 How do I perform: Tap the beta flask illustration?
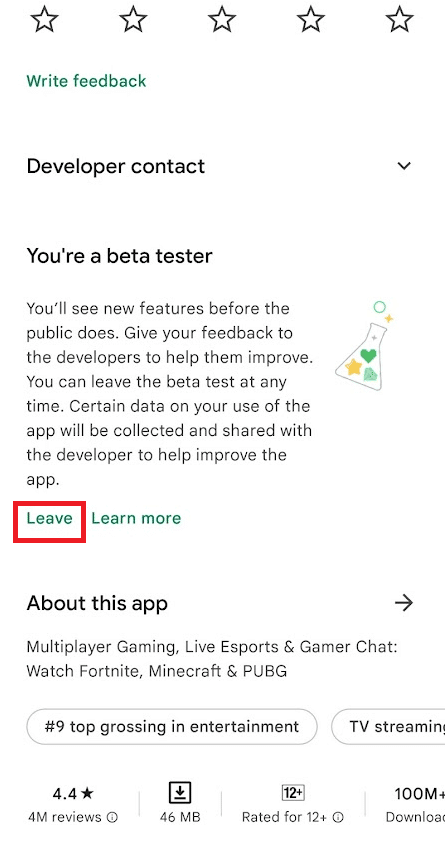(x=364, y=346)
